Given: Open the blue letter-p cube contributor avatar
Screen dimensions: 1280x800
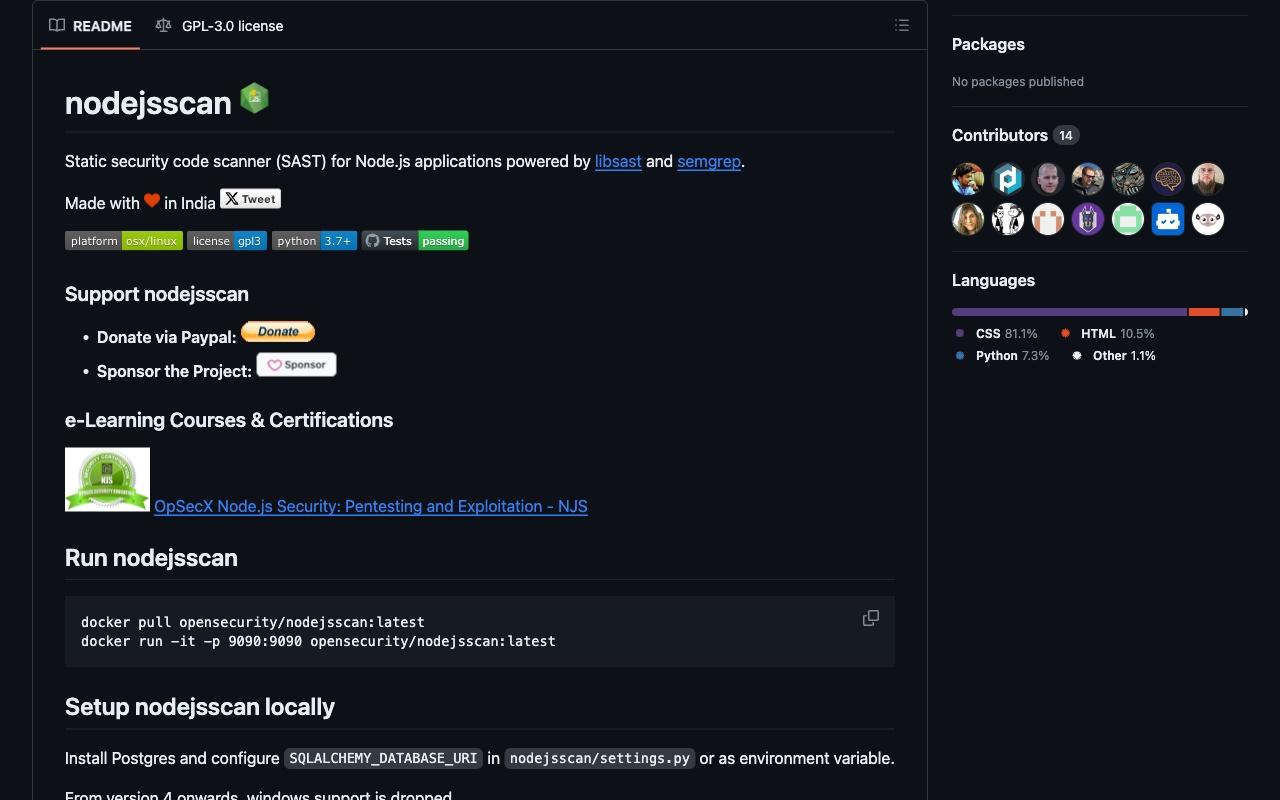Looking at the screenshot, I should click(x=1008, y=179).
